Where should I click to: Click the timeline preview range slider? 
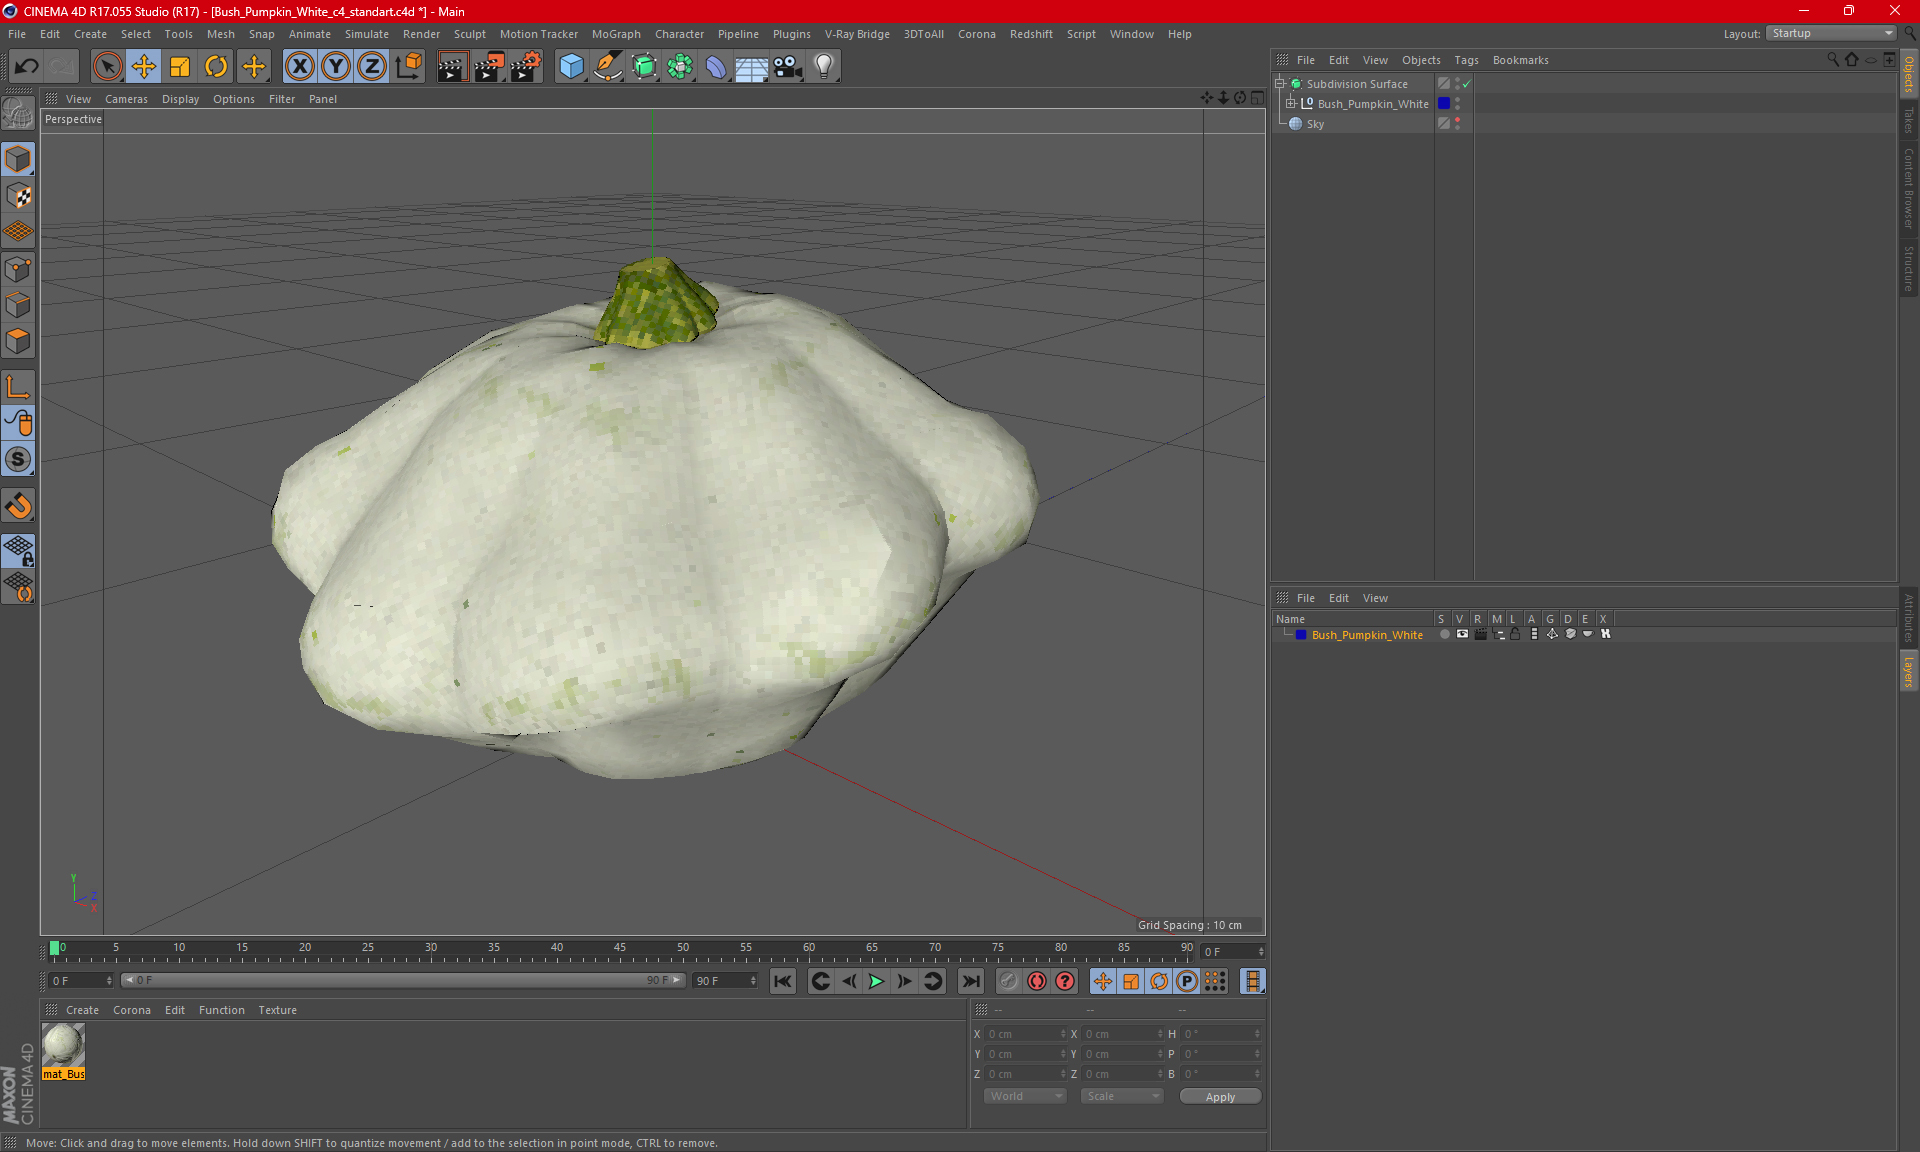(404, 980)
